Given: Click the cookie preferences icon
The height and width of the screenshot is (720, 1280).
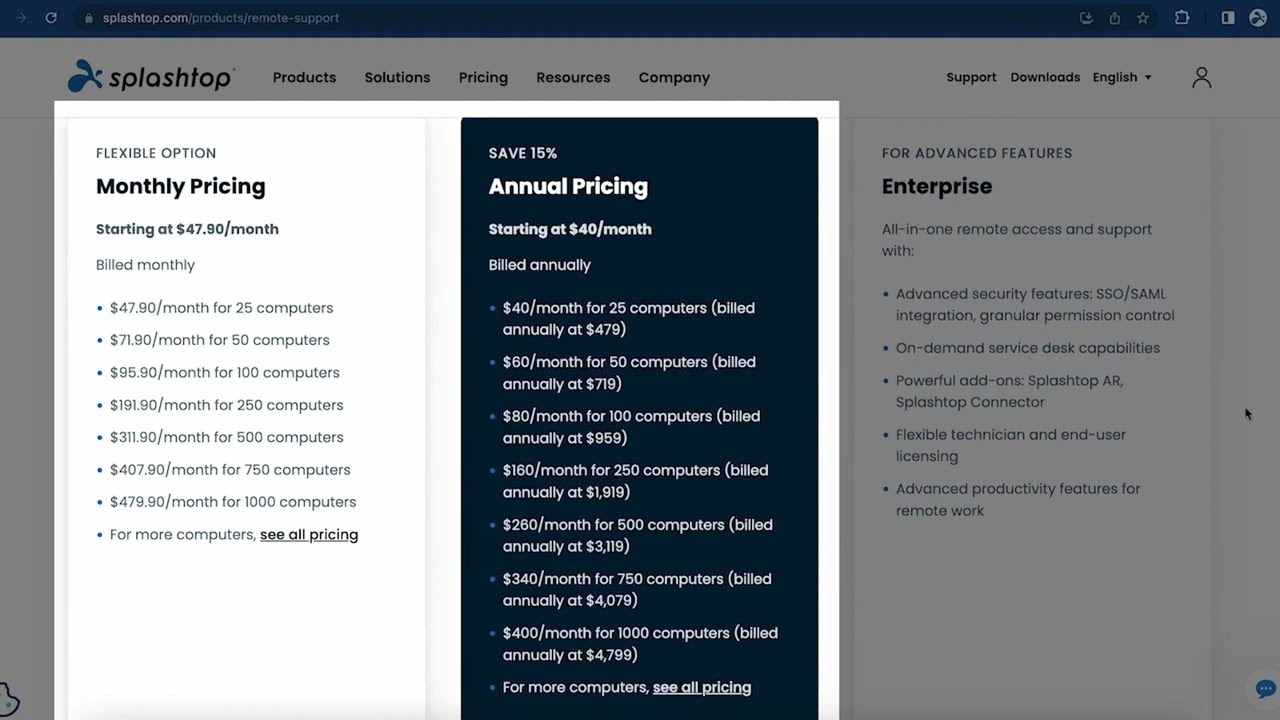Looking at the screenshot, I should click(x=9, y=698).
